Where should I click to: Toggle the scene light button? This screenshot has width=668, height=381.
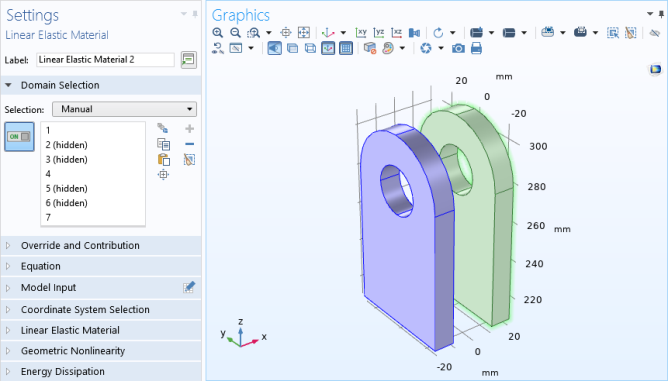(x=275, y=49)
